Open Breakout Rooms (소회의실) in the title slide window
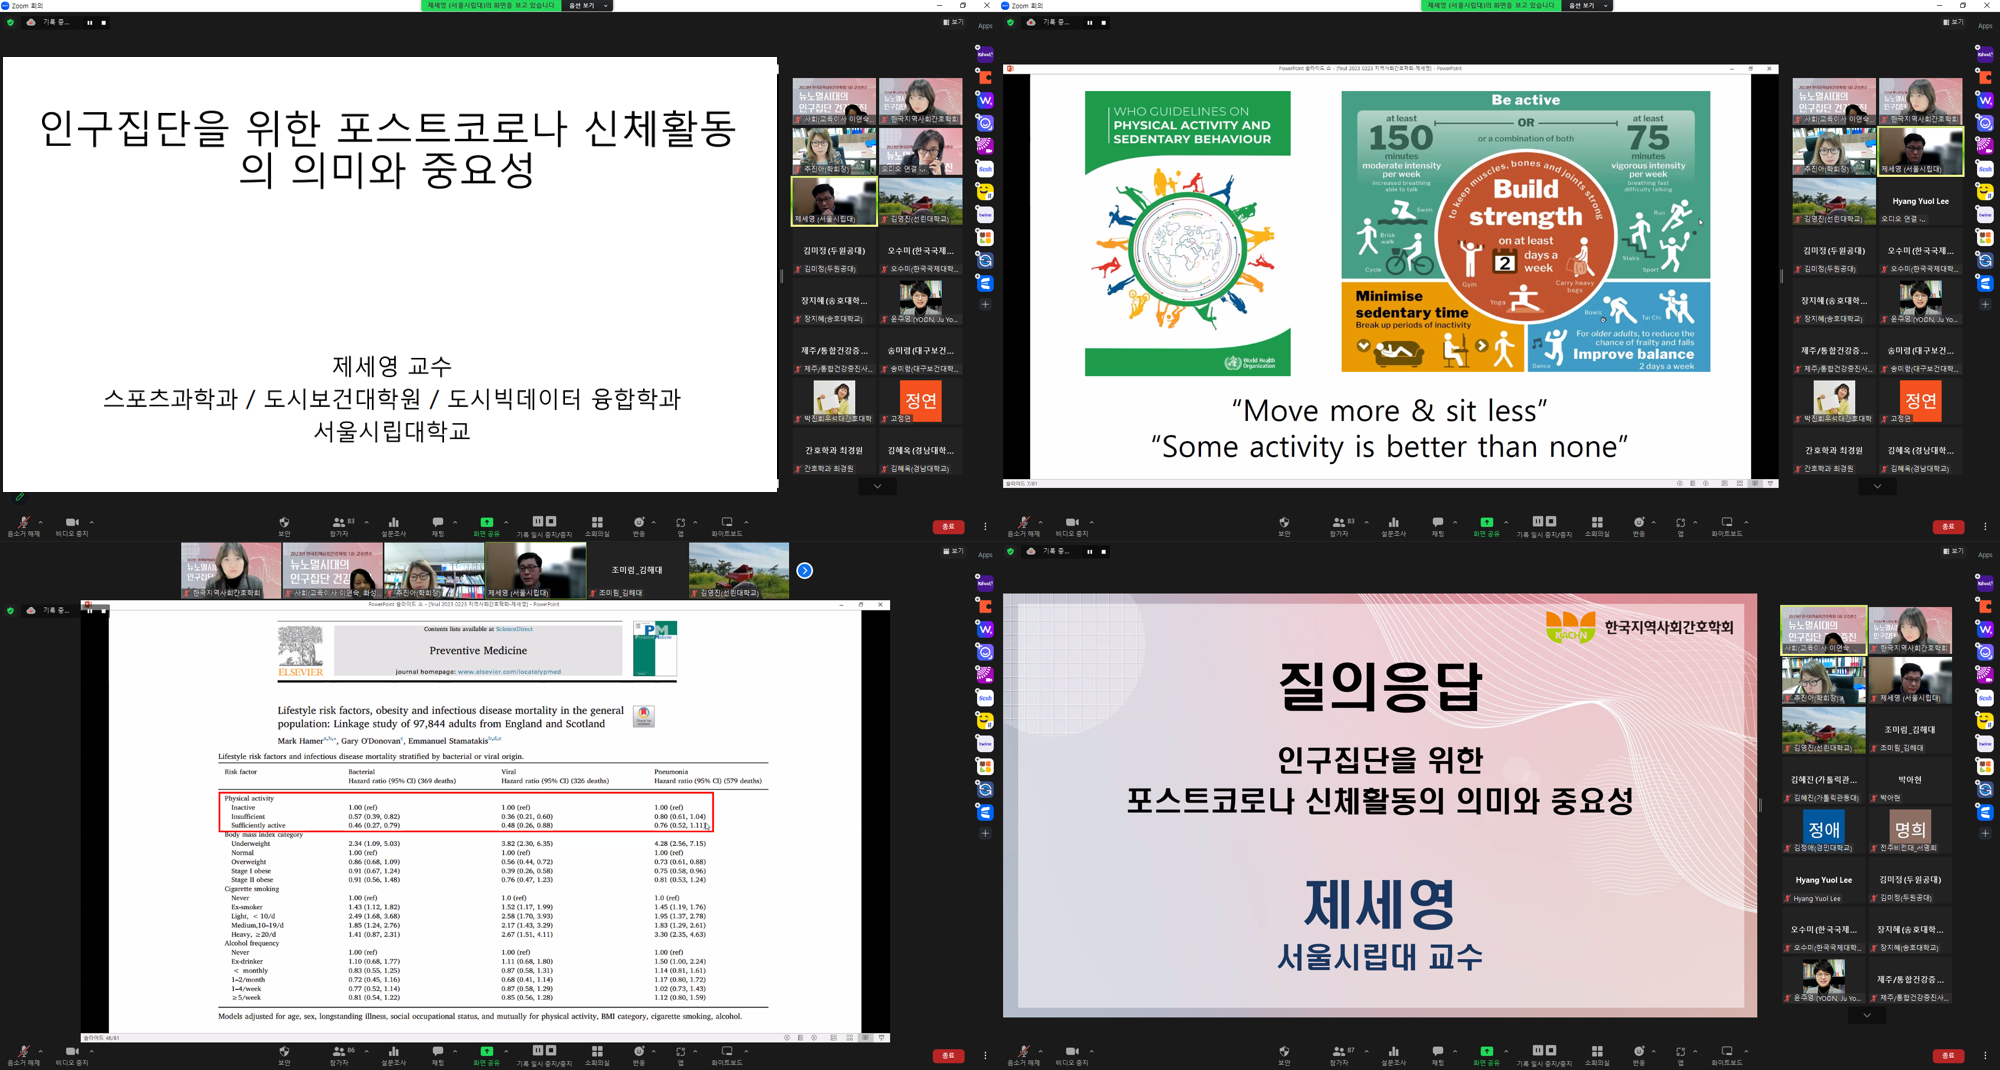Screen dimensions: 2000x1070 coord(597,525)
